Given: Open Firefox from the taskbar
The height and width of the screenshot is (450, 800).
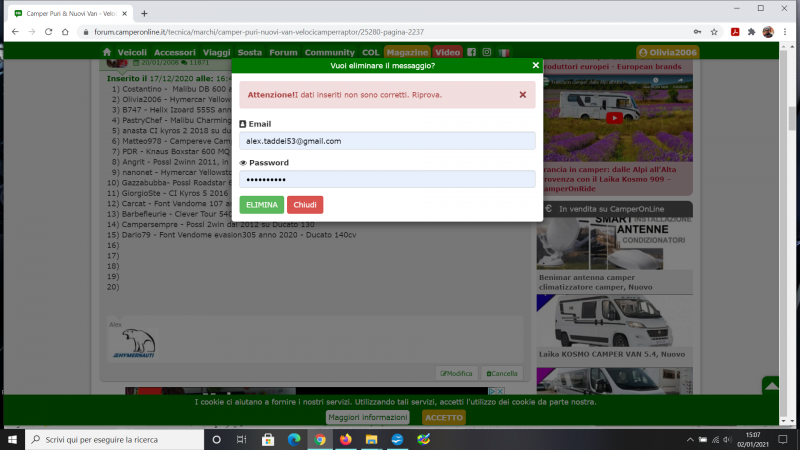Looking at the screenshot, I should click(x=346, y=439).
